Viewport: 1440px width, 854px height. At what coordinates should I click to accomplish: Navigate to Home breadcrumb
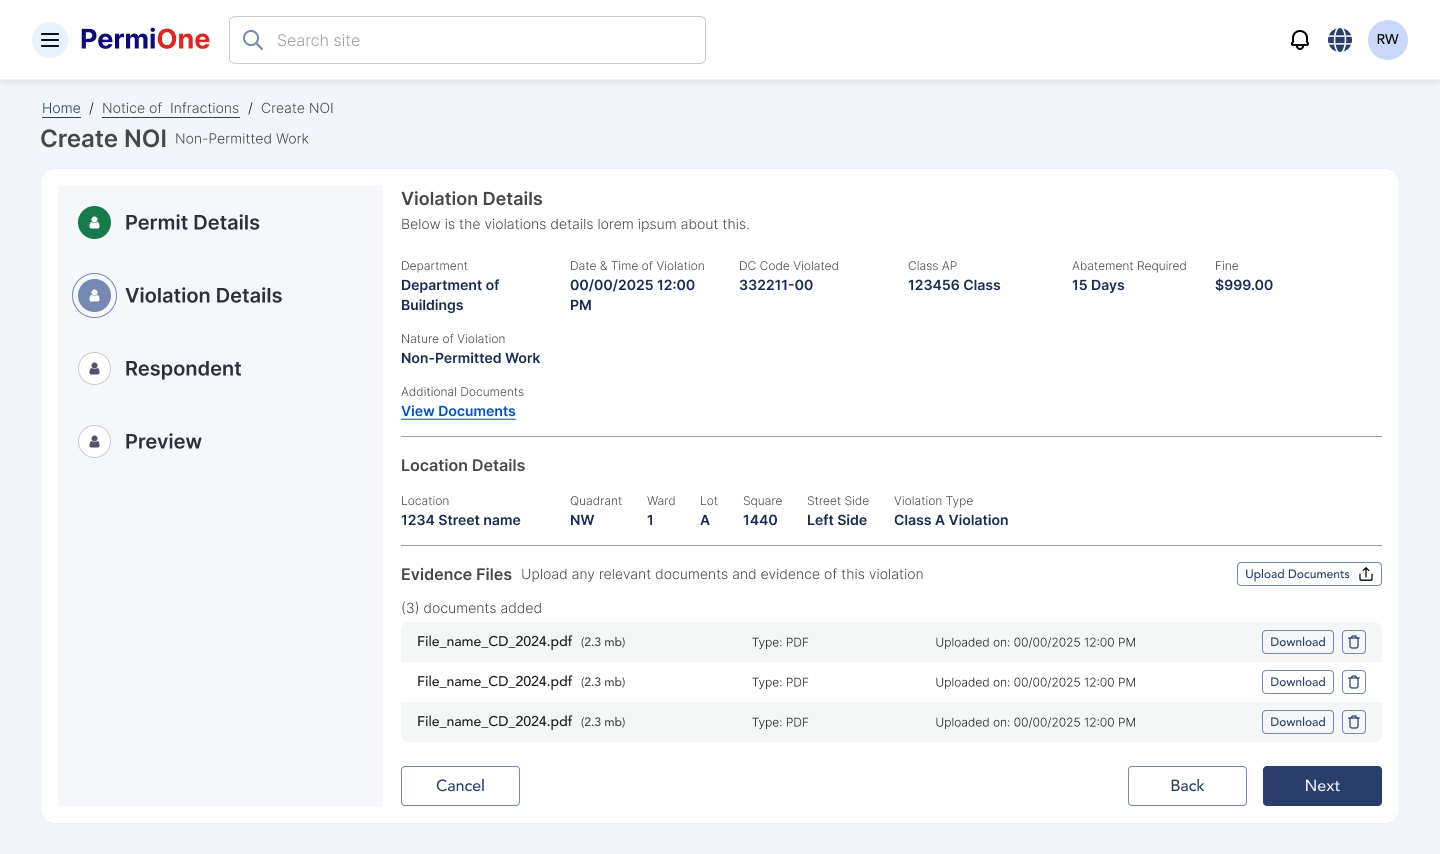(x=61, y=108)
